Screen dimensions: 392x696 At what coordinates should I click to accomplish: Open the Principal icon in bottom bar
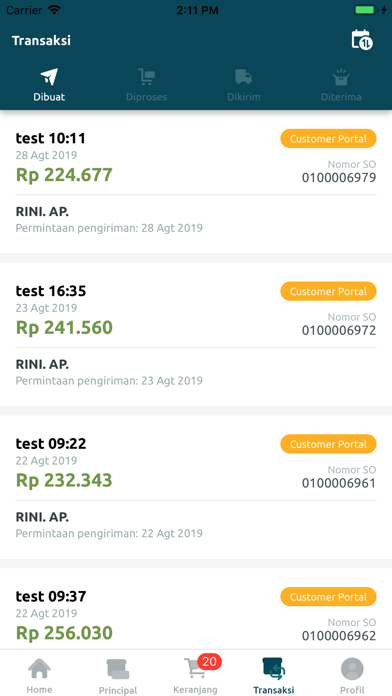click(x=118, y=669)
